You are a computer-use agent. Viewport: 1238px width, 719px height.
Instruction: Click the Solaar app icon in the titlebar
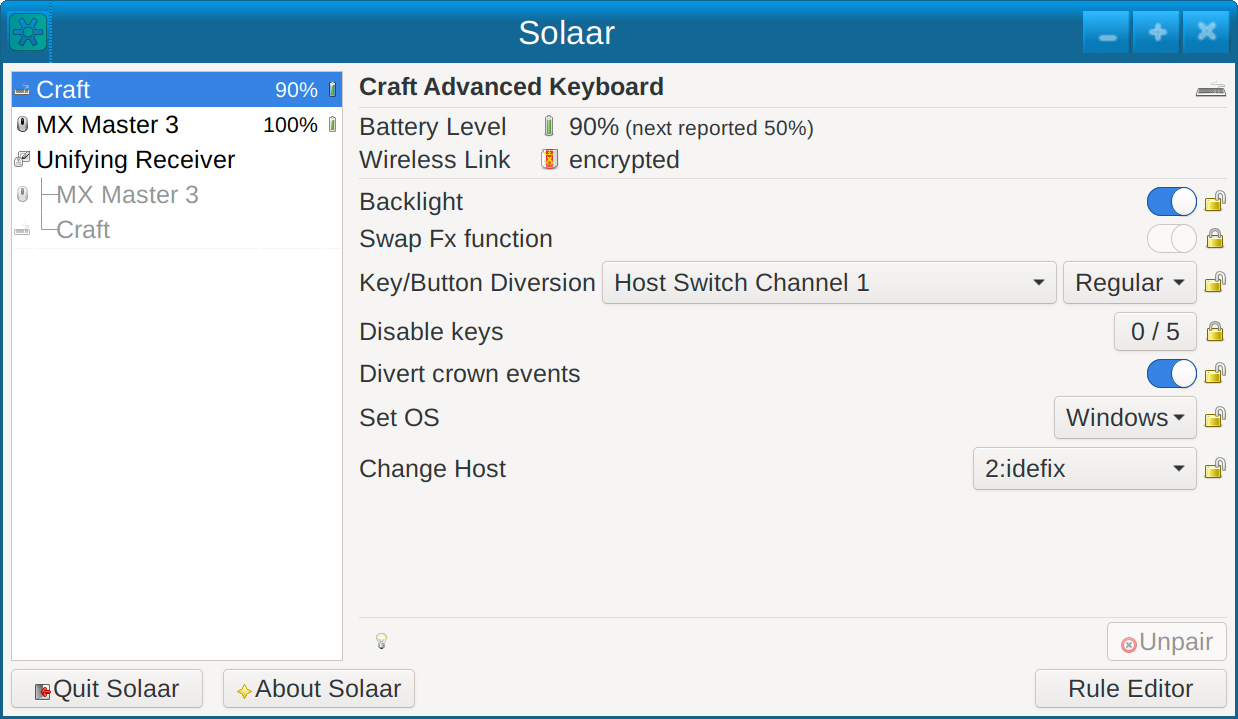coord(26,31)
